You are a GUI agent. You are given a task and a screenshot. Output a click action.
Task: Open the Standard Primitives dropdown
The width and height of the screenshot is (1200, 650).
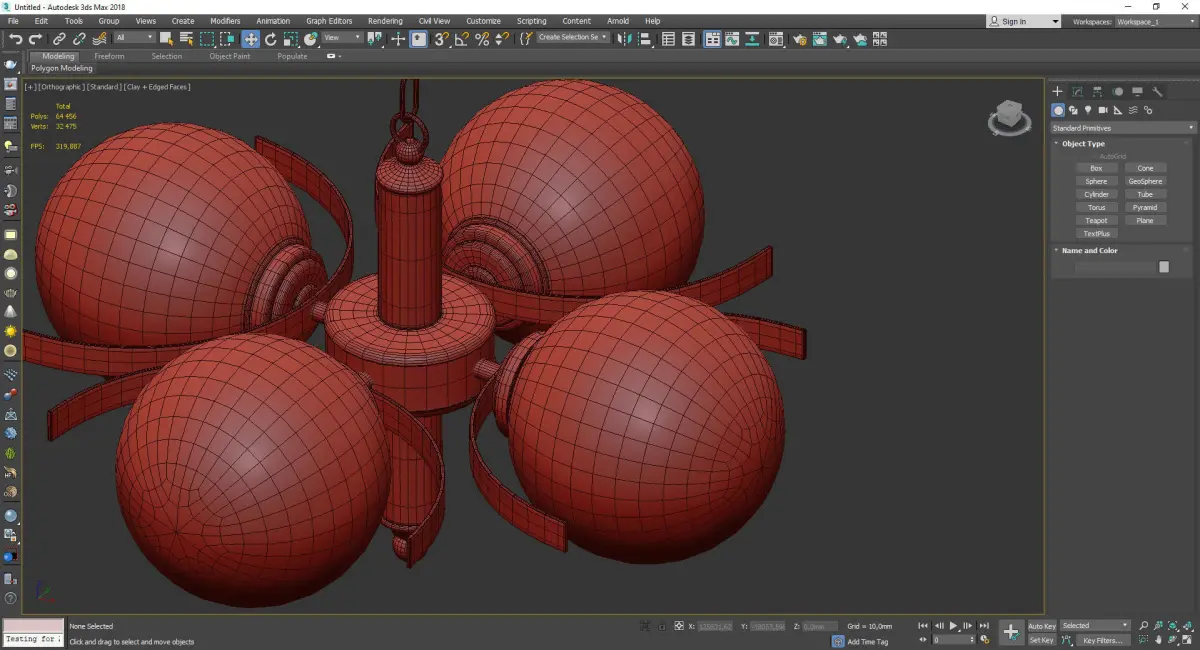click(x=1122, y=128)
